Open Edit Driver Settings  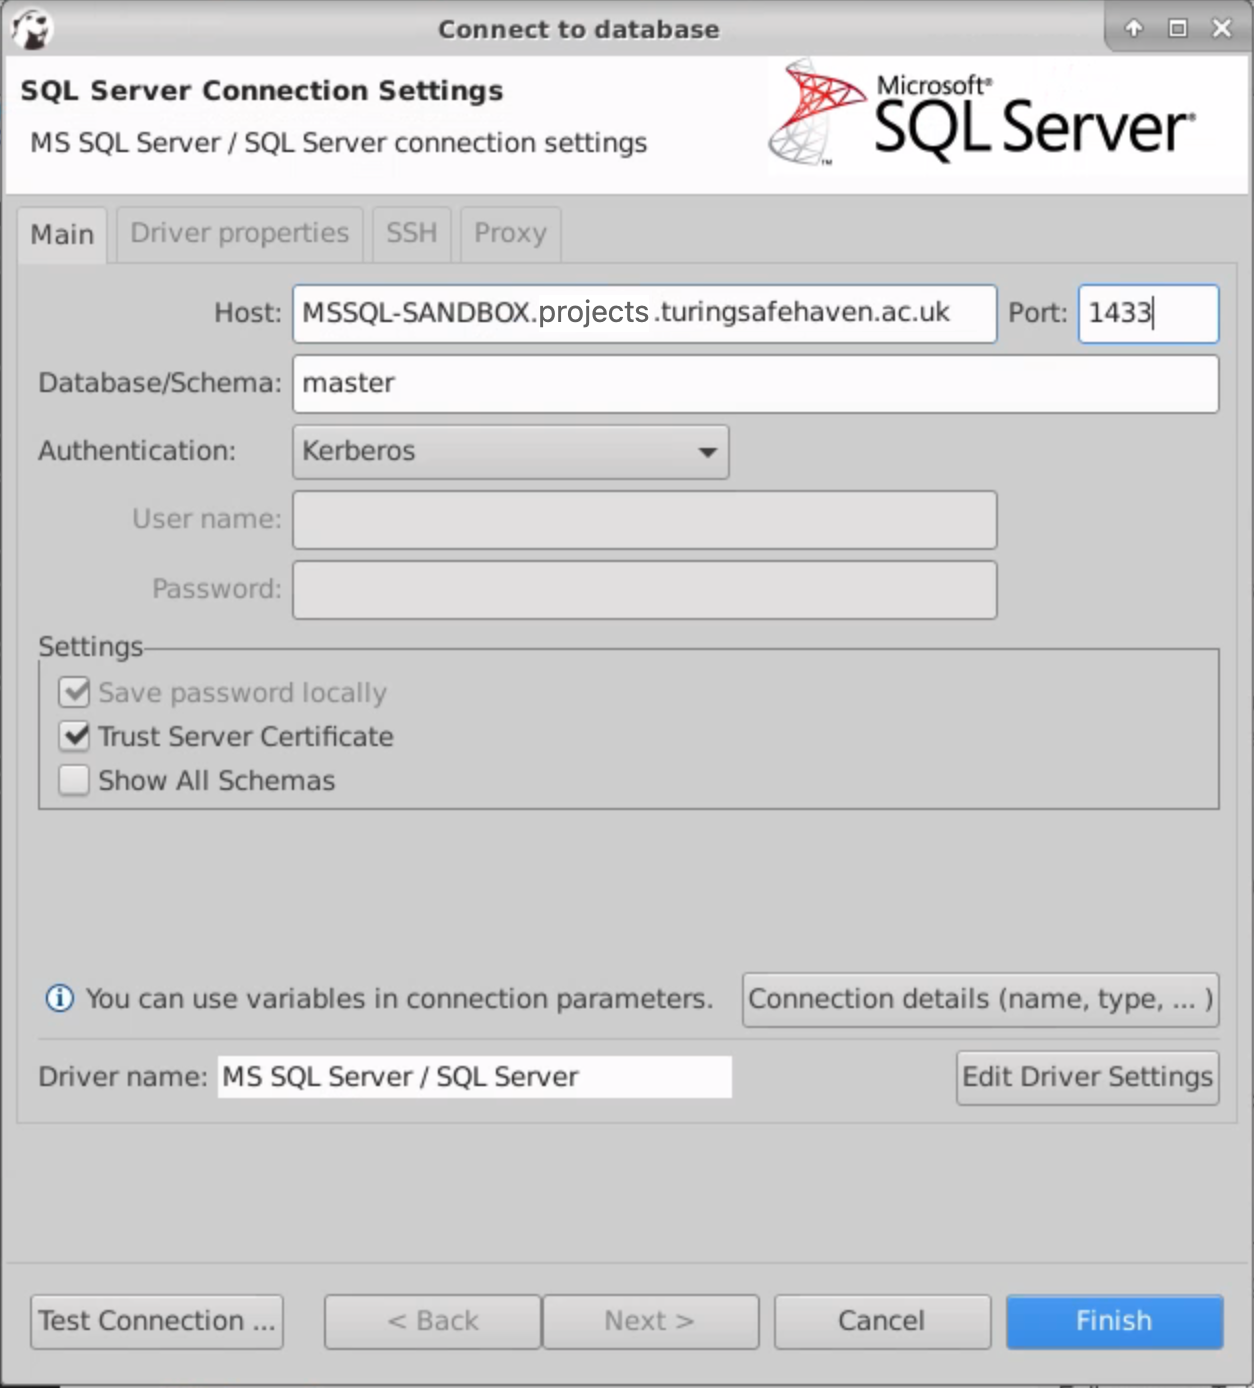(1087, 1077)
